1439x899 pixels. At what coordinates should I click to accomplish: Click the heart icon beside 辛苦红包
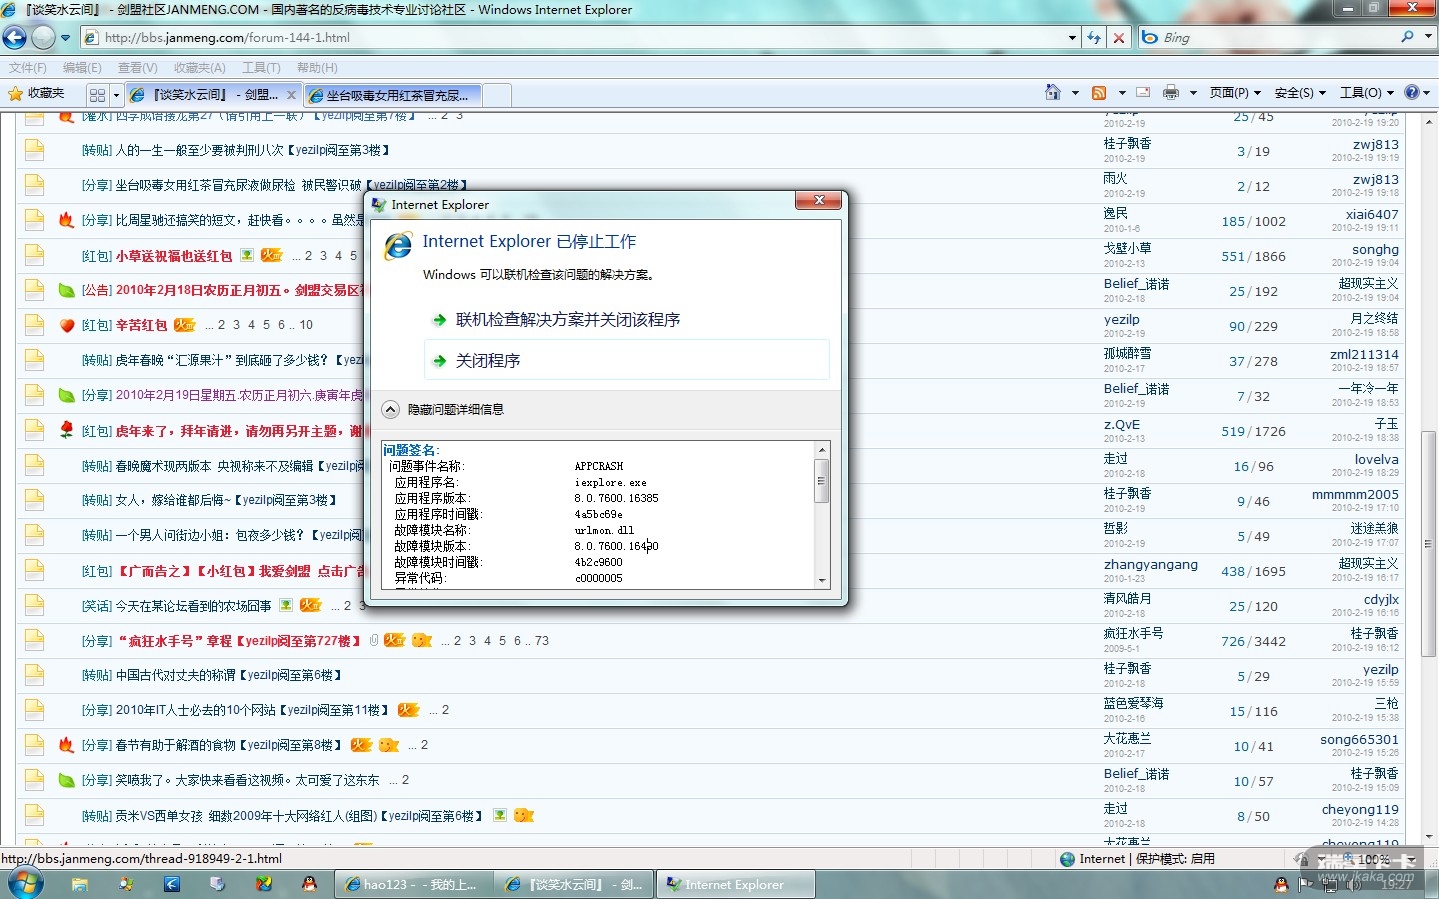(x=67, y=325)
